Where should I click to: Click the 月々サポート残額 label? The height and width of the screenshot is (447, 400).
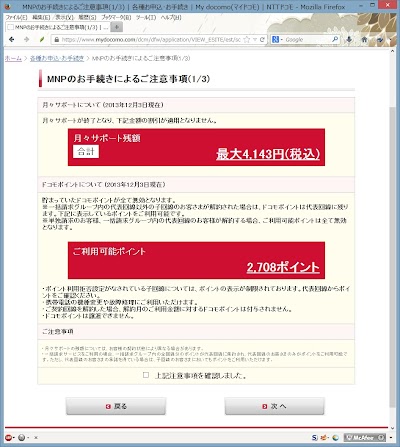(x=107, y=138)
